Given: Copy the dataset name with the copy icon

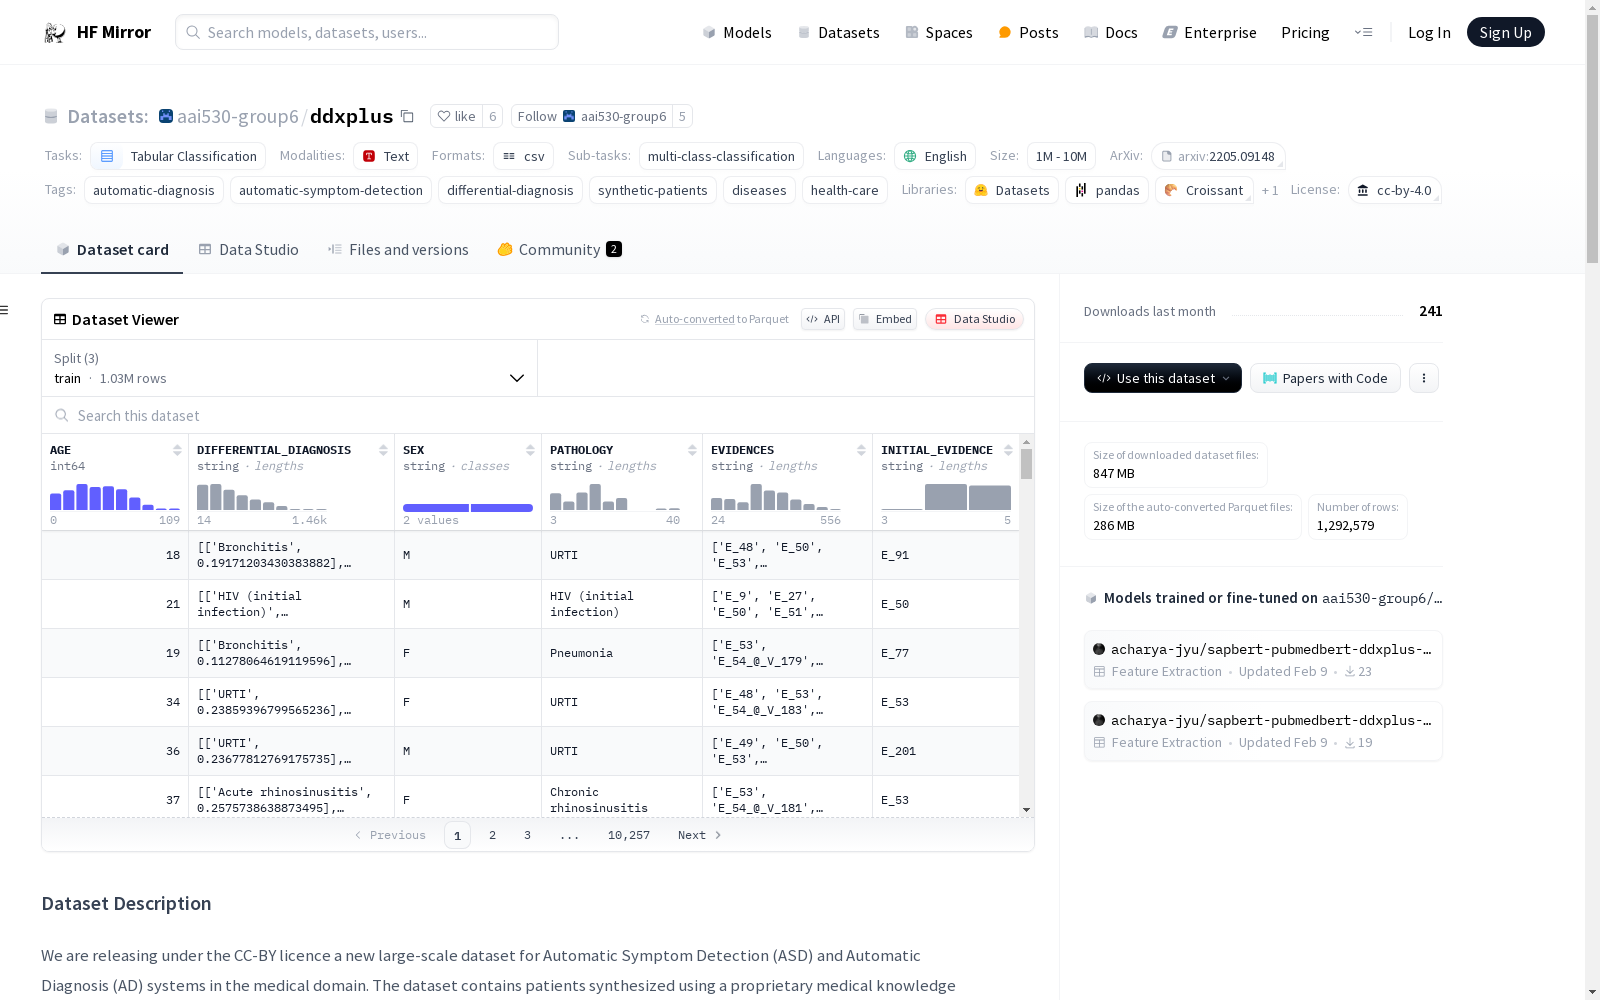Looking at the screenshot, I should [407, 116].
